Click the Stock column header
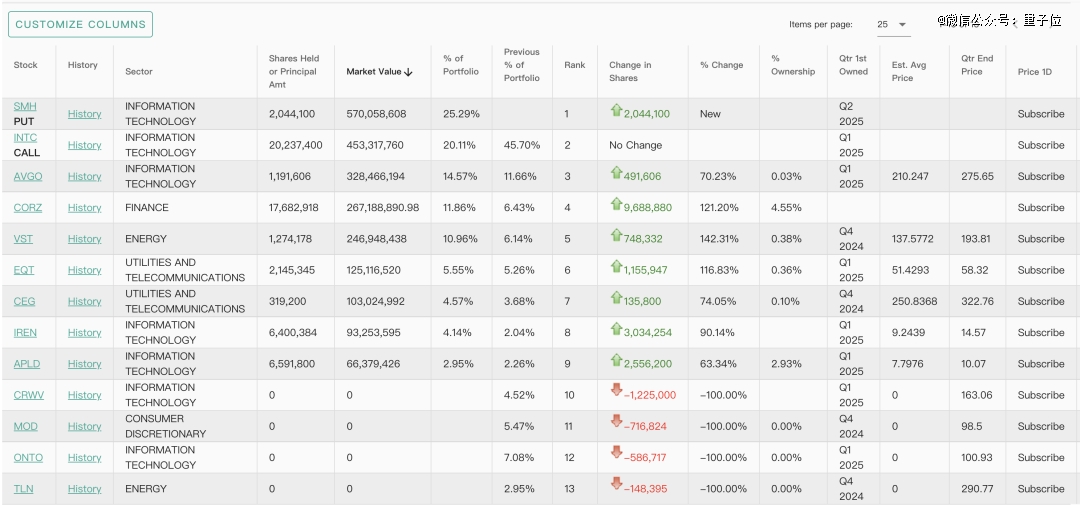Image resolution: width=1080 pixels, height=505 pixels. click(x=25, y=65)
